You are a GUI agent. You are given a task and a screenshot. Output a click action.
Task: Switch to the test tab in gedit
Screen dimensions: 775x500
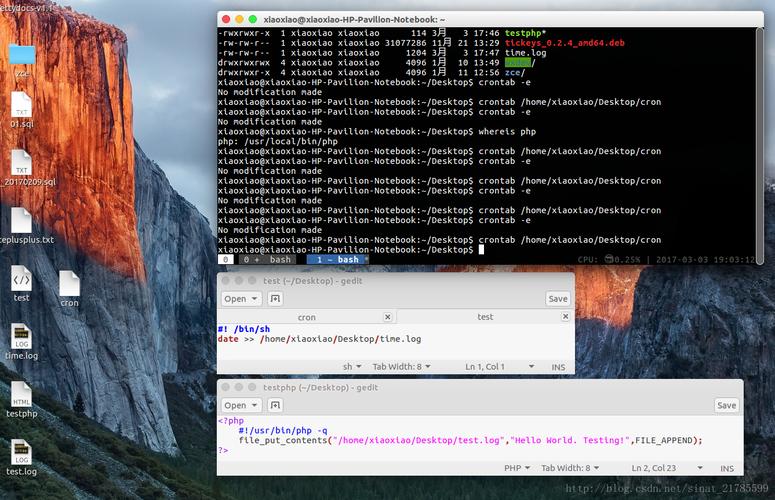[x=485, y=317]
